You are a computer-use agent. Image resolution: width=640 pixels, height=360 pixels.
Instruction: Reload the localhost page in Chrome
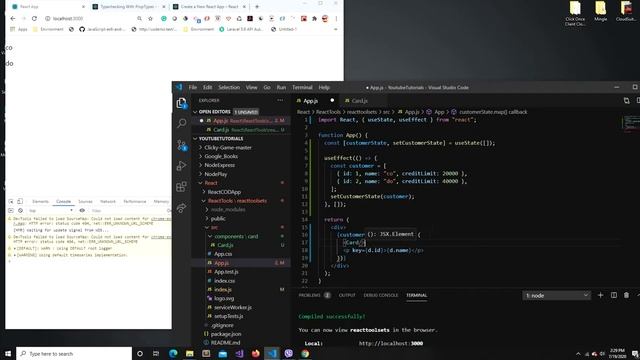coord(34,18)
